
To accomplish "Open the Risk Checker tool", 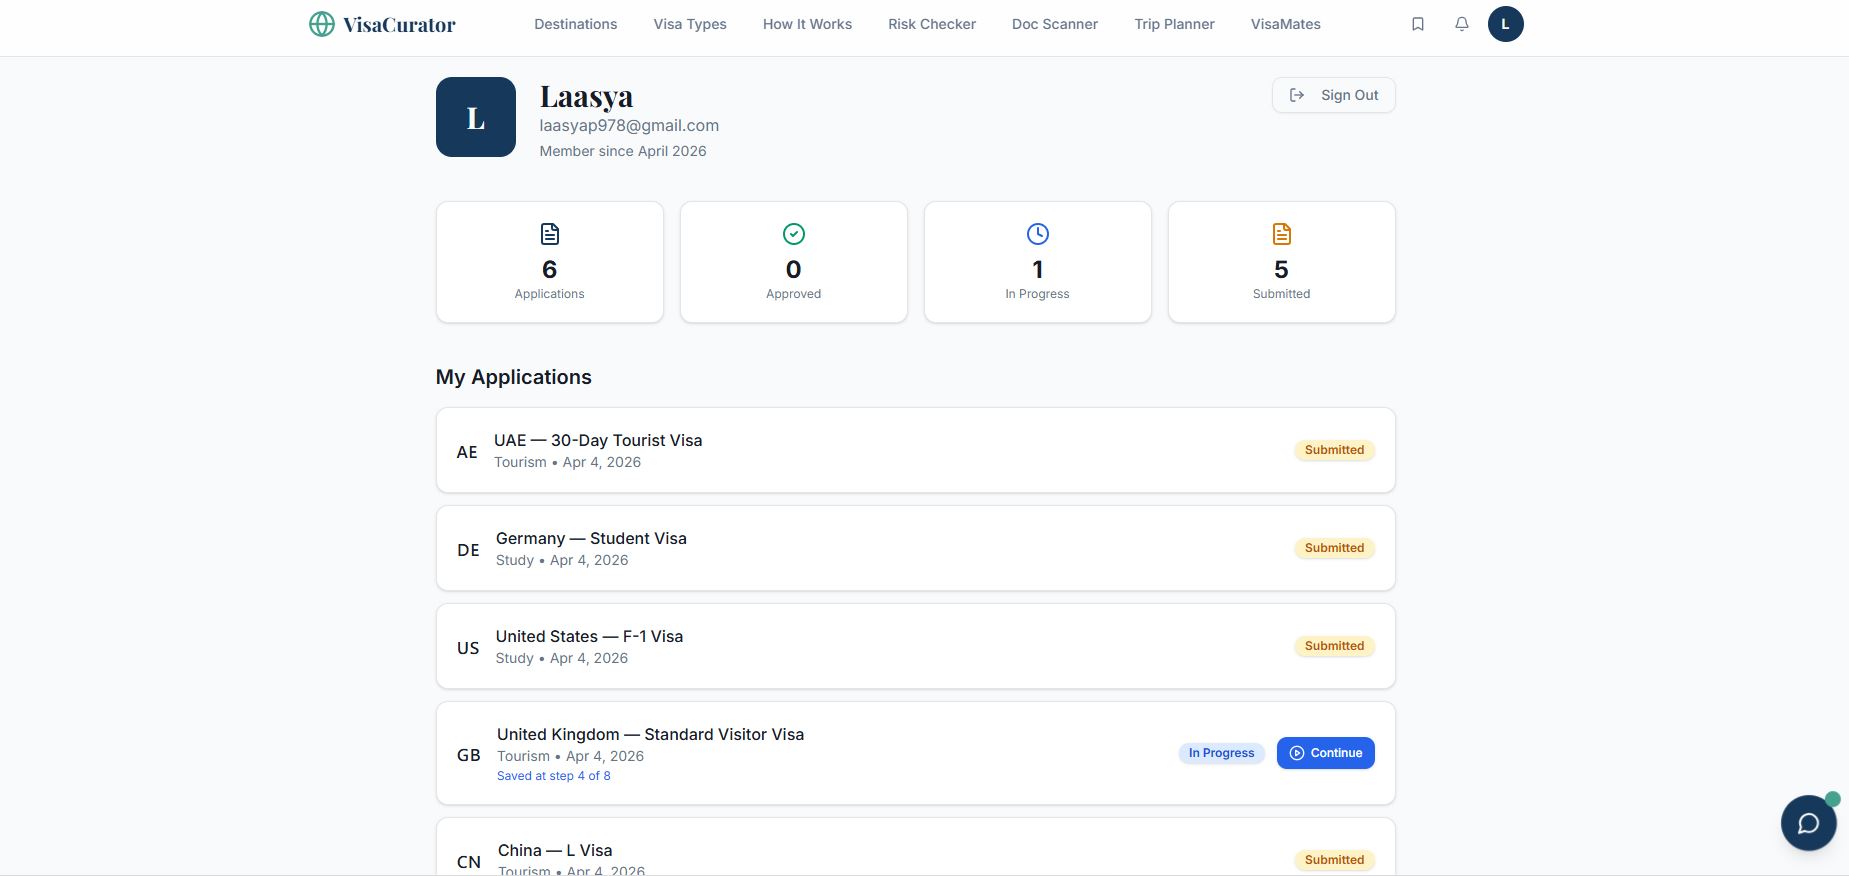I will (x=932, y=24).
